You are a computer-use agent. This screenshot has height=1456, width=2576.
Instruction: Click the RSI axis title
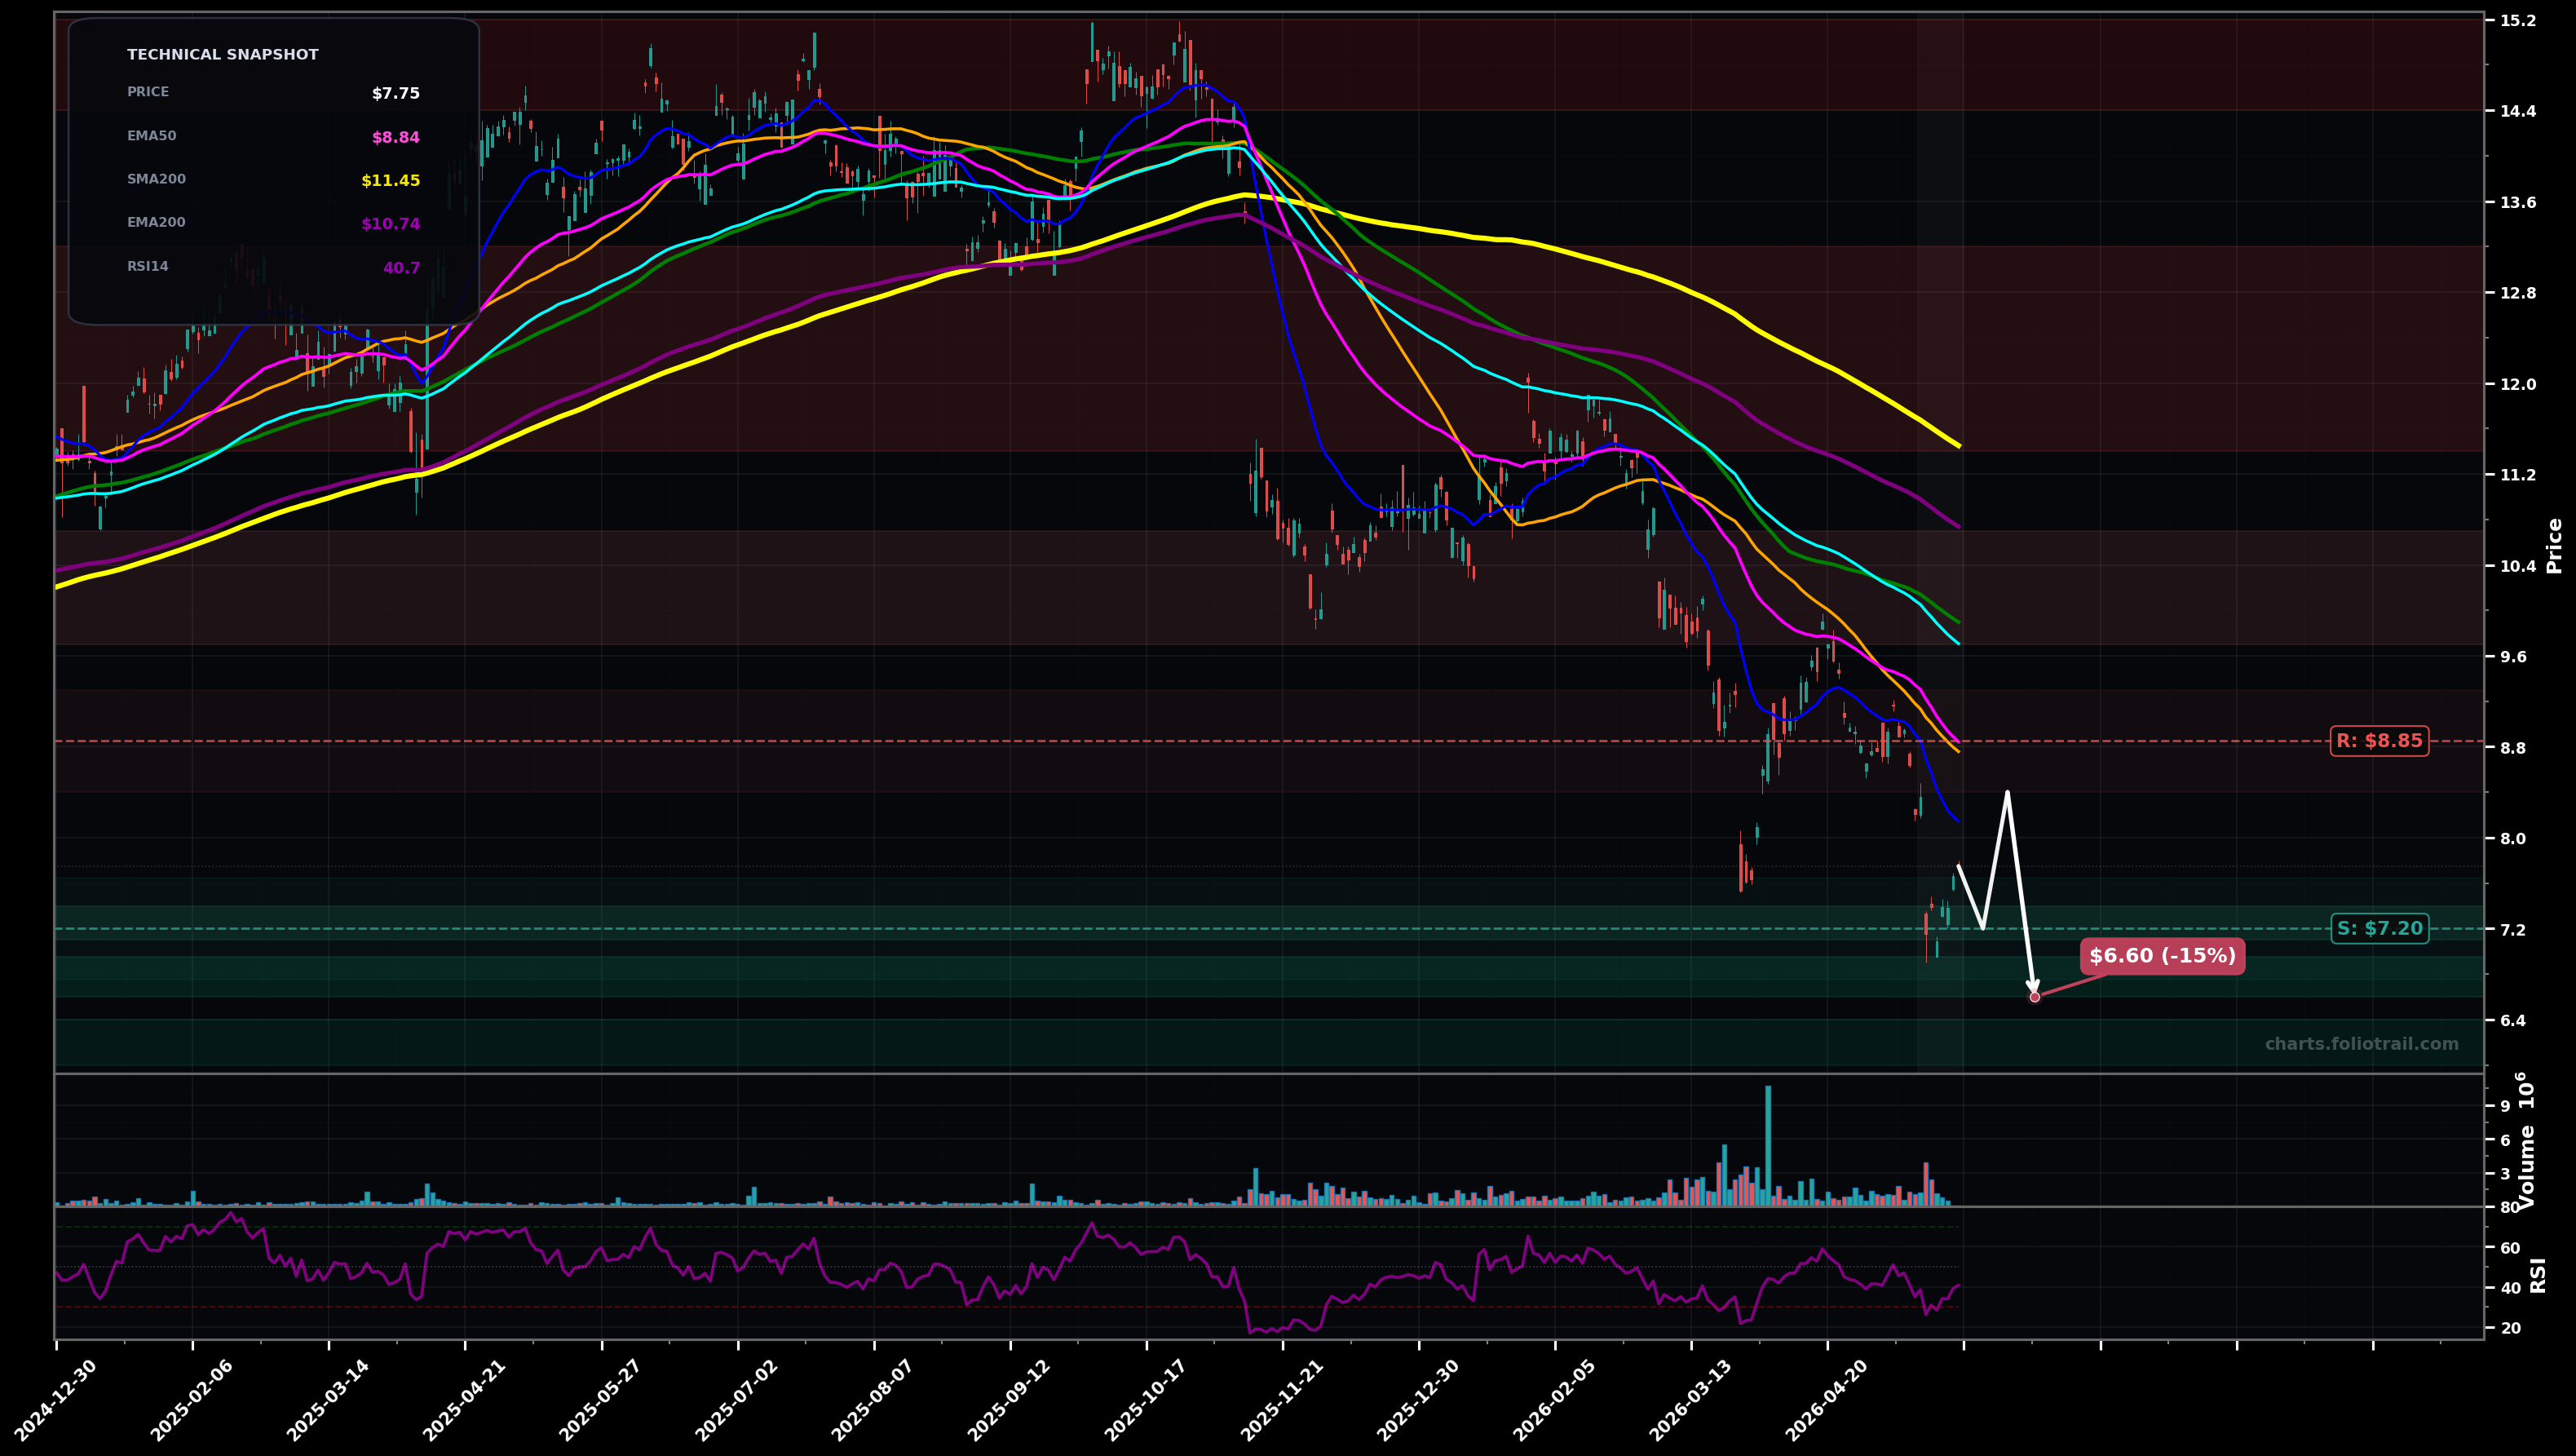[x=2539, y=1275]
